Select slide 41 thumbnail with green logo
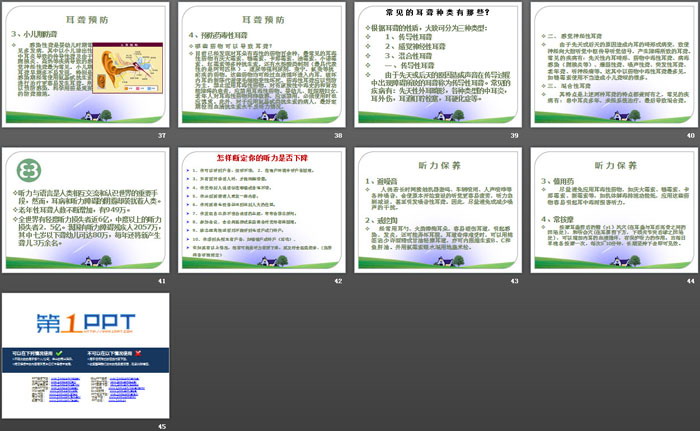Screen dimensions: 700x431 click(x=86, y=210)
